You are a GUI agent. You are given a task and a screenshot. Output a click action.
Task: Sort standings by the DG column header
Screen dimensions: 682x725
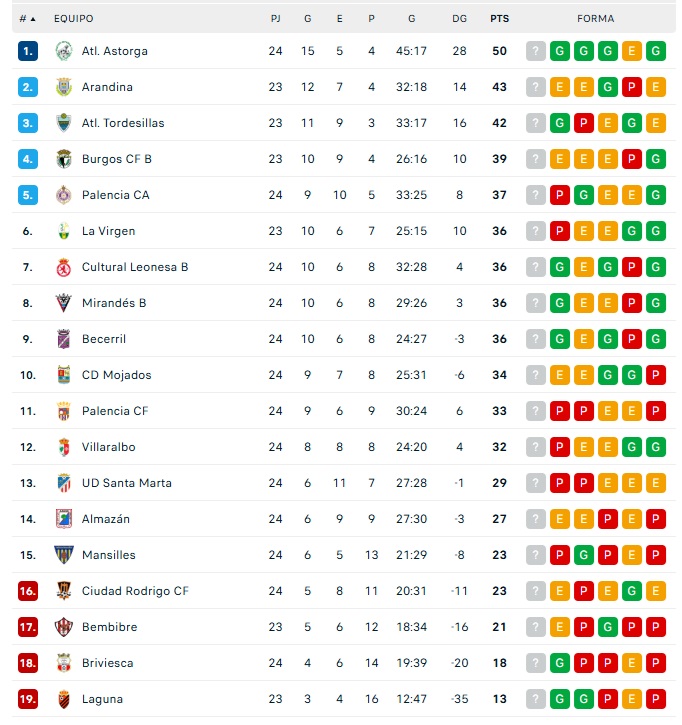point(459,18)
